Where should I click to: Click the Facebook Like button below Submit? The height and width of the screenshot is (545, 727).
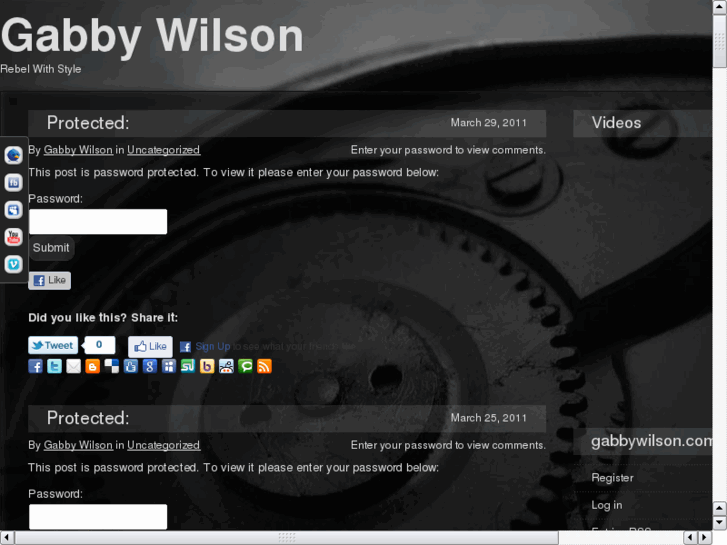pos(50,280)
